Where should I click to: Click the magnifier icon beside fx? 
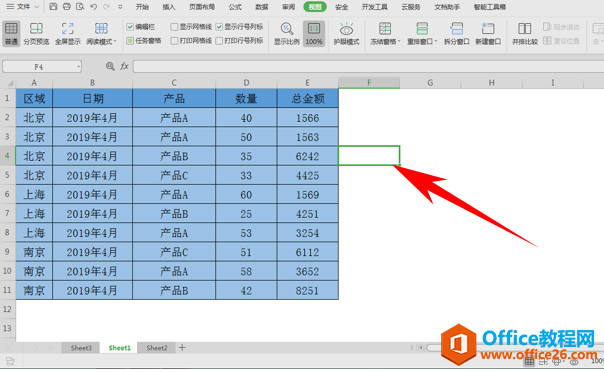pos(110,66)
